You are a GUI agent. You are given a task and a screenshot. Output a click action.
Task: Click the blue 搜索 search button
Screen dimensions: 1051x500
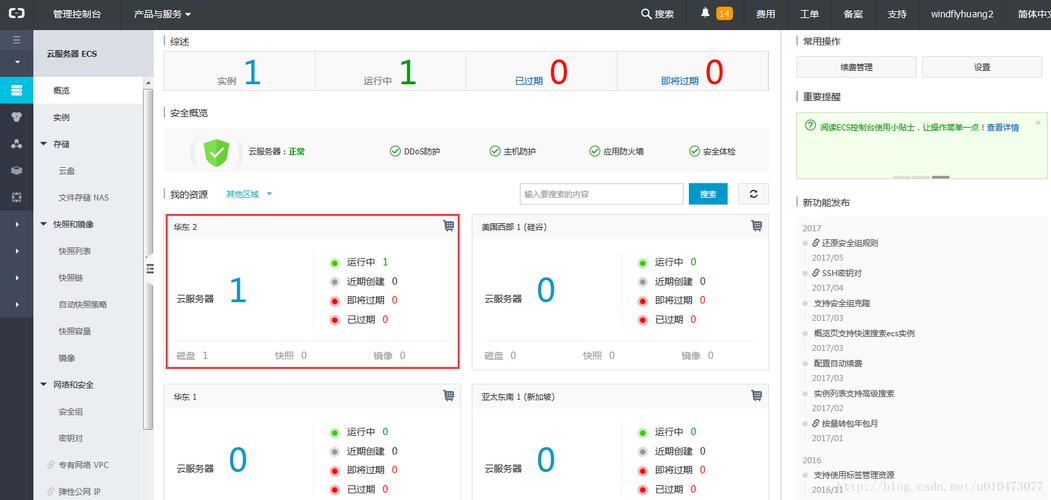tap(708, 194)
